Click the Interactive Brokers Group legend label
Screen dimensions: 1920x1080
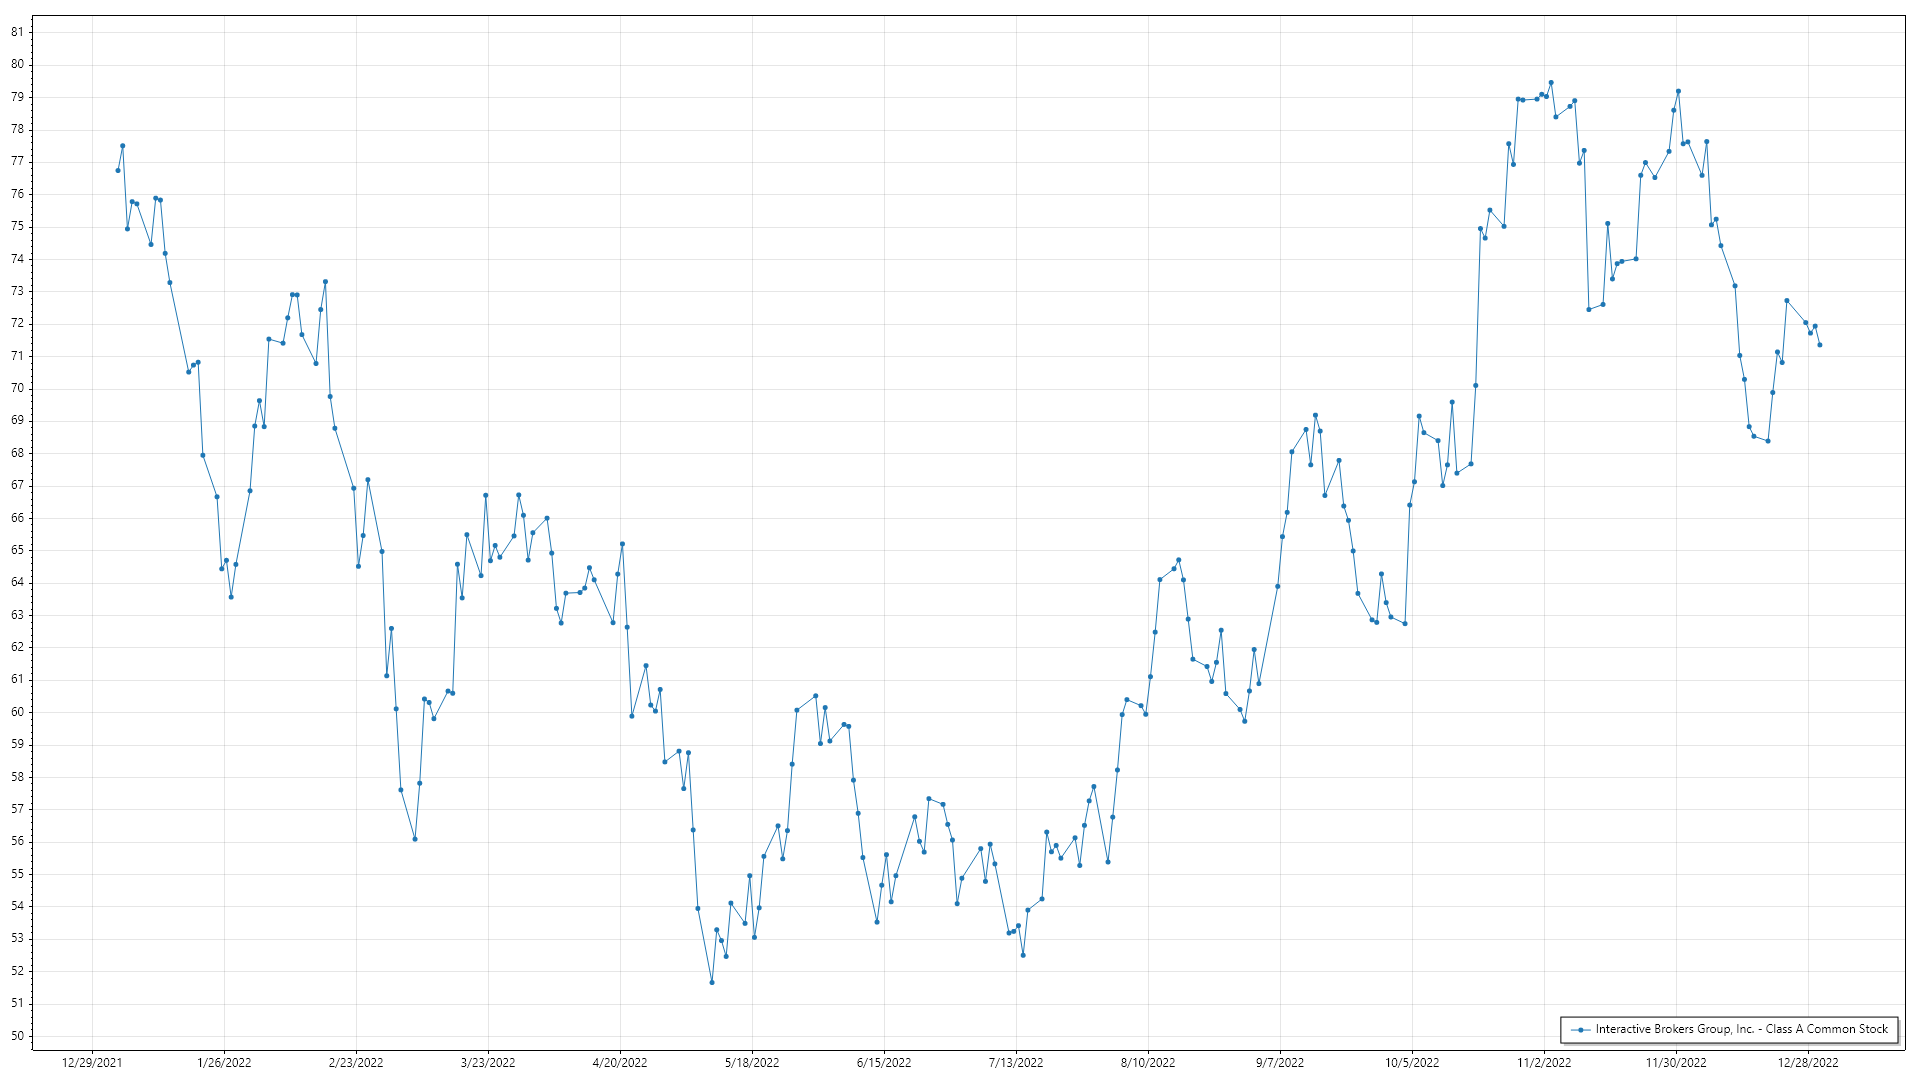1741,1029
